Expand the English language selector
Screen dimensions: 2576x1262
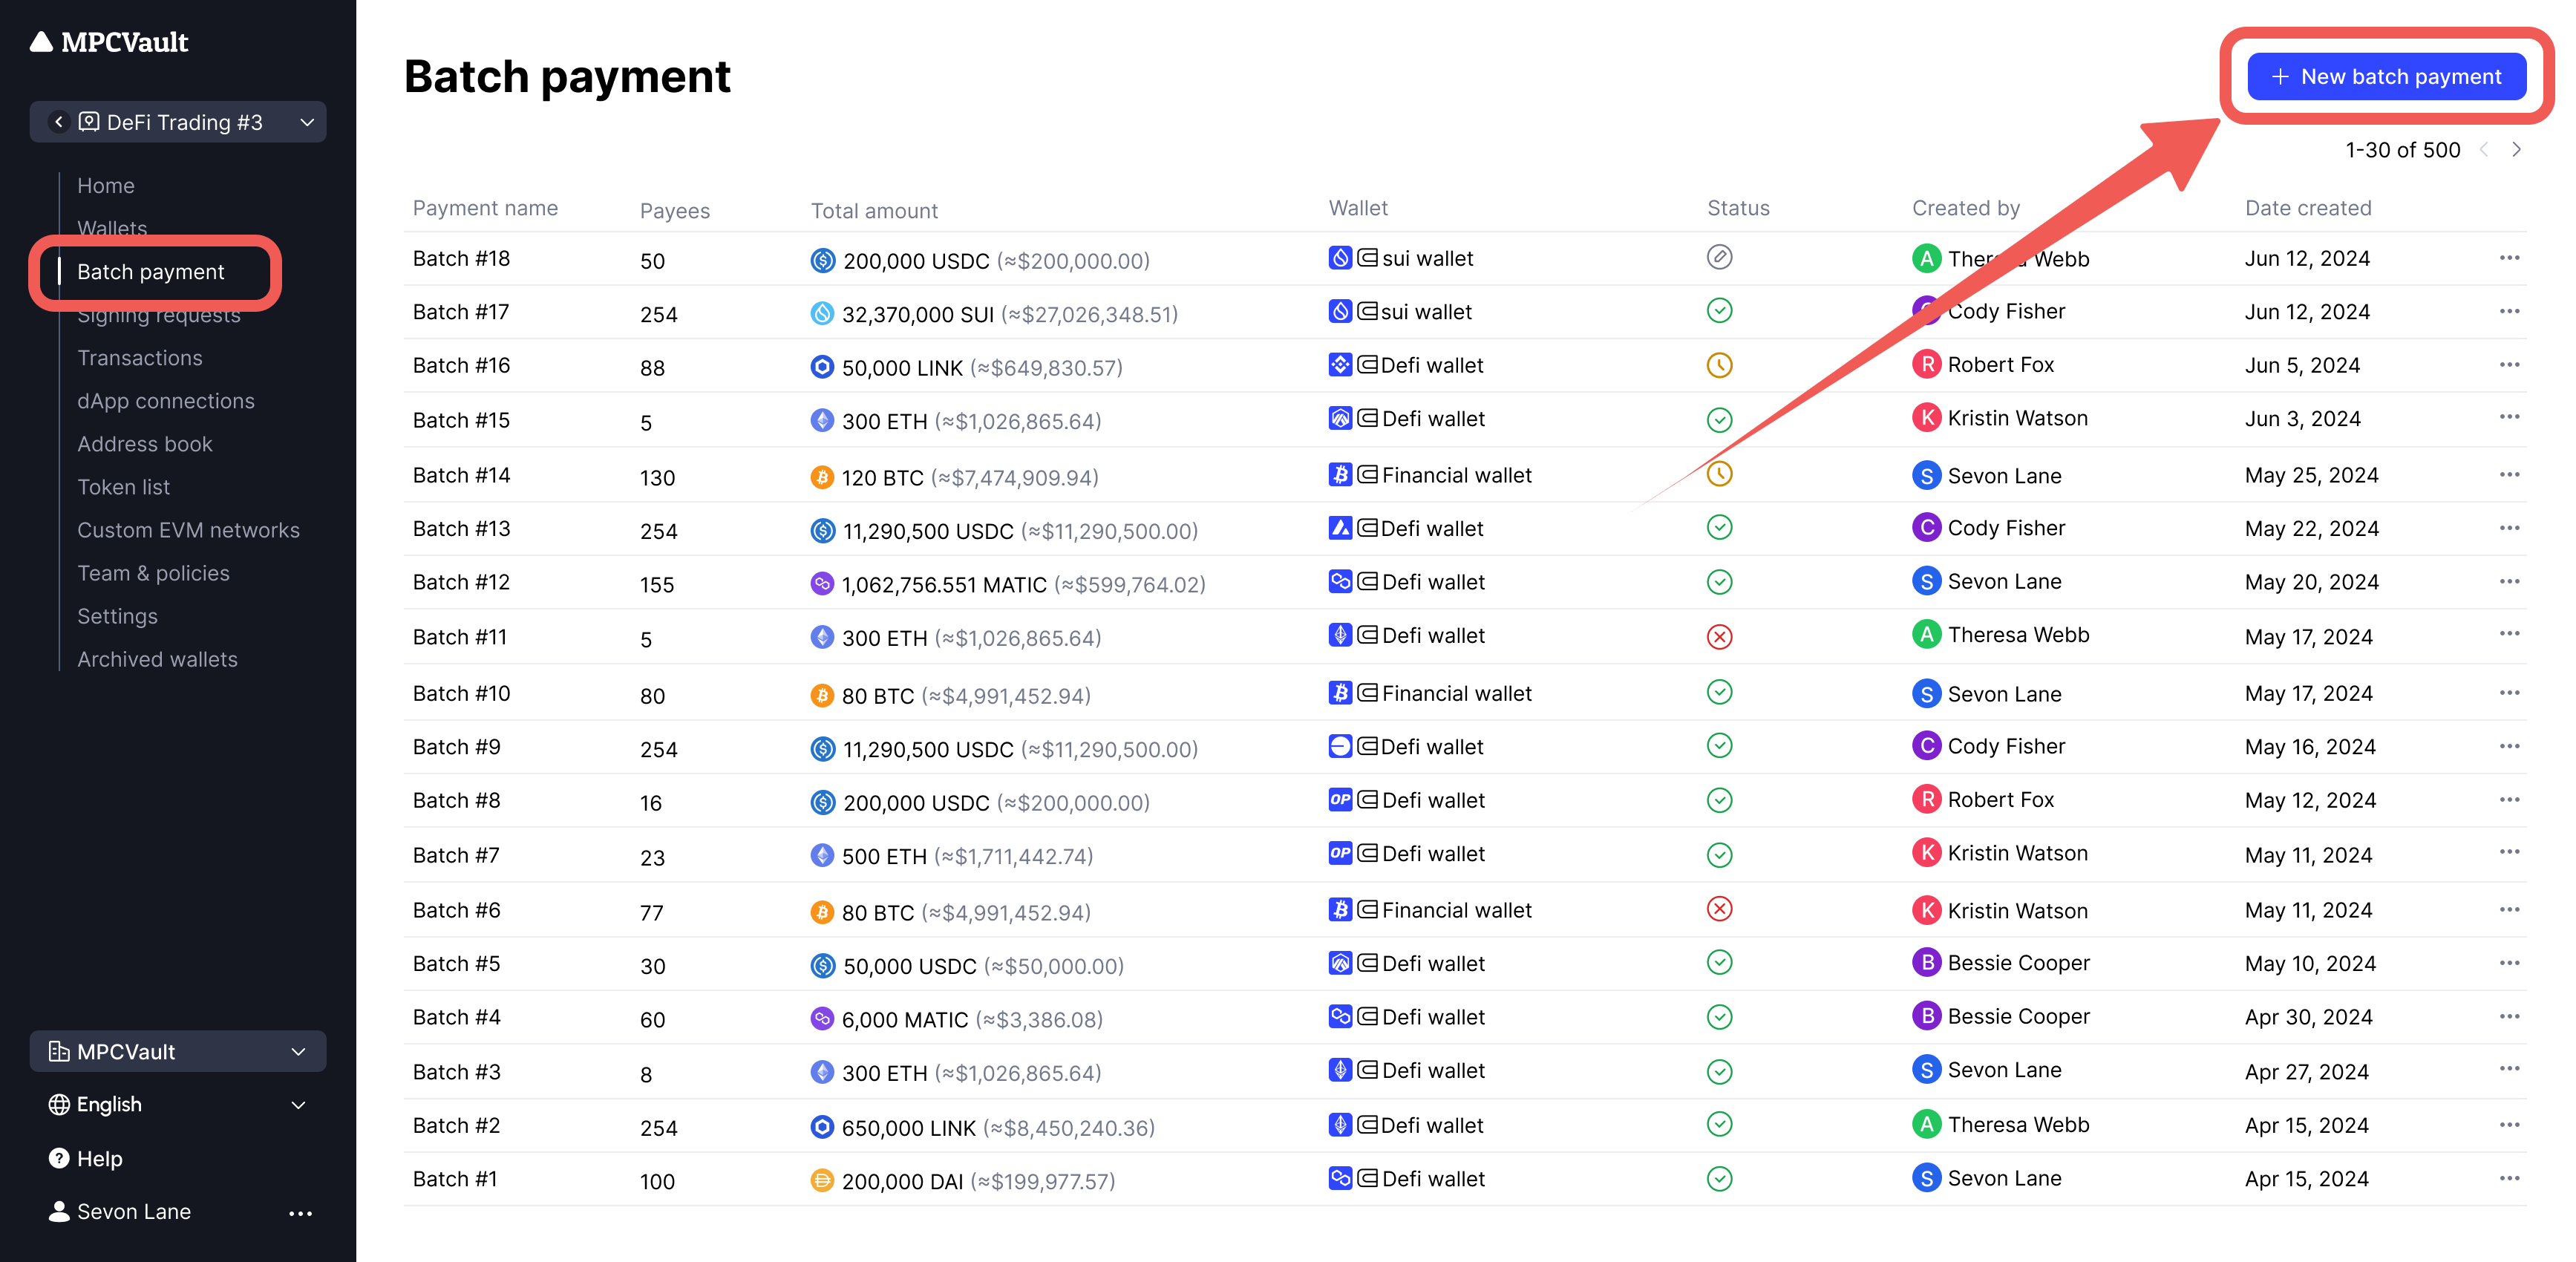tap(178, 1105)
